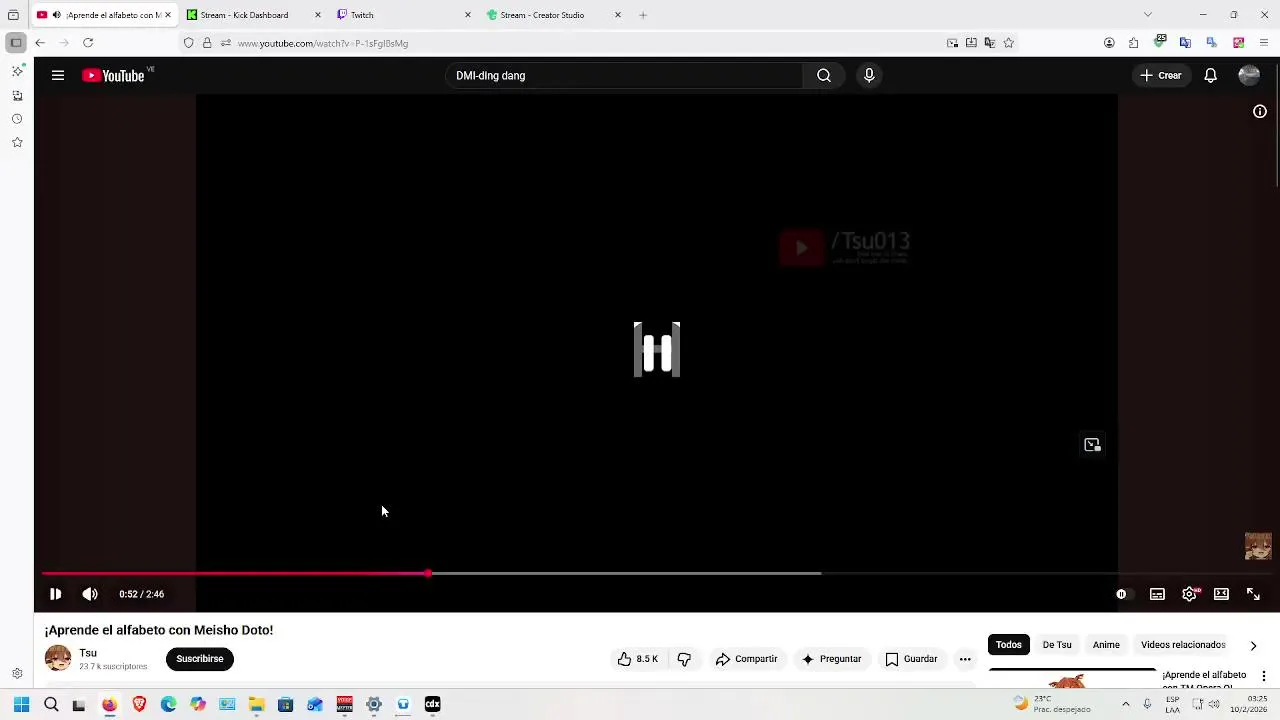
Task: Mute the video volume
Action: pyautogui.click(x=90, y=594)
